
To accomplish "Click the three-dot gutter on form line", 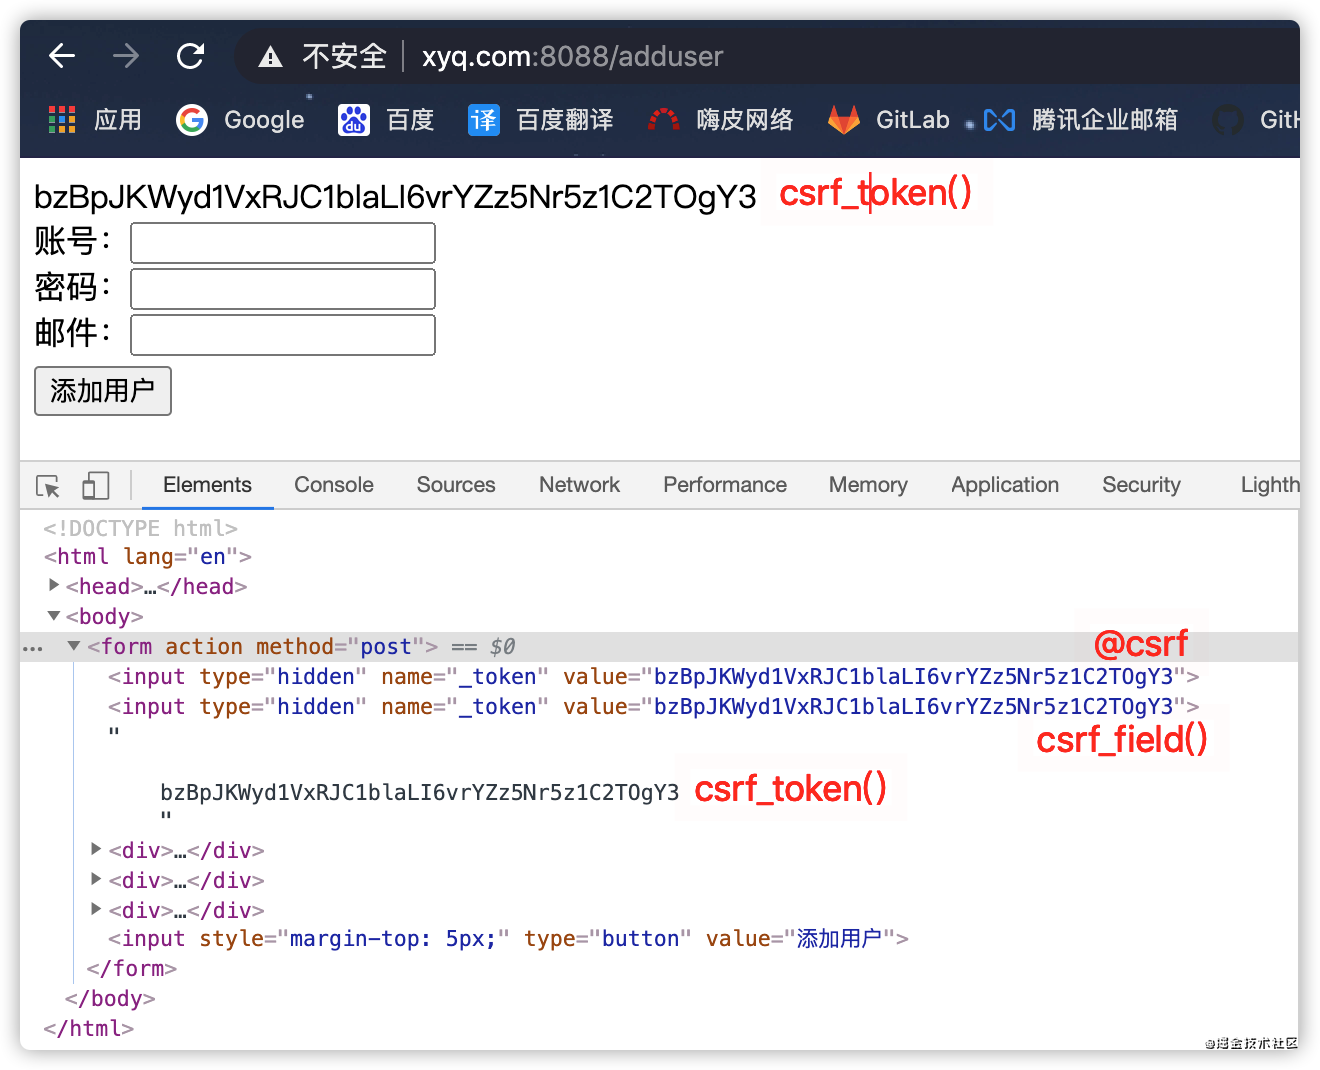I will click(x=33, y=648).
